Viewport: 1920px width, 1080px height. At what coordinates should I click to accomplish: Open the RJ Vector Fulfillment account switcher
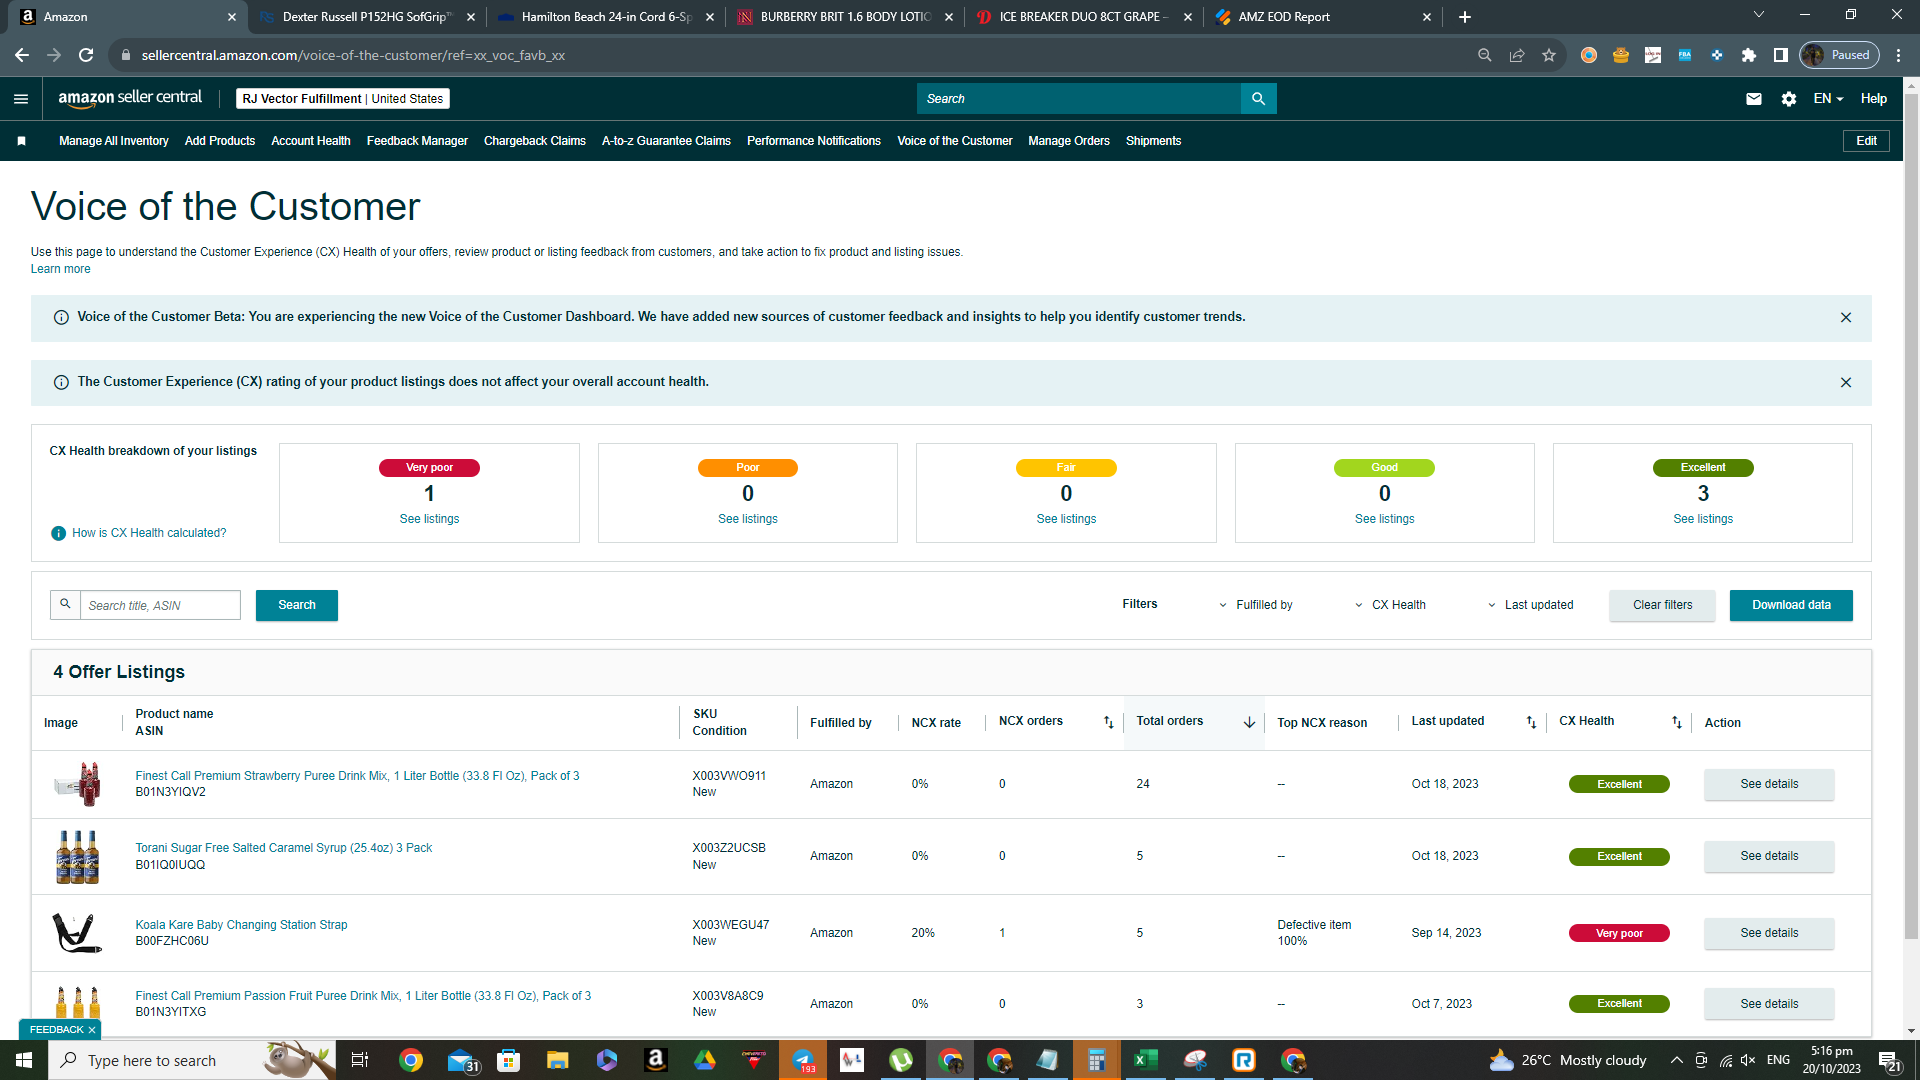pyautogui.click(x=343, y=98)
